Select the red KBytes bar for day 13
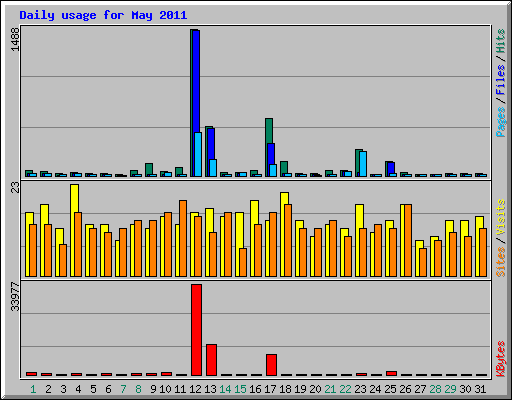This screenshot has width=512, height=400. pyautogui.click(x=211, y=360)
